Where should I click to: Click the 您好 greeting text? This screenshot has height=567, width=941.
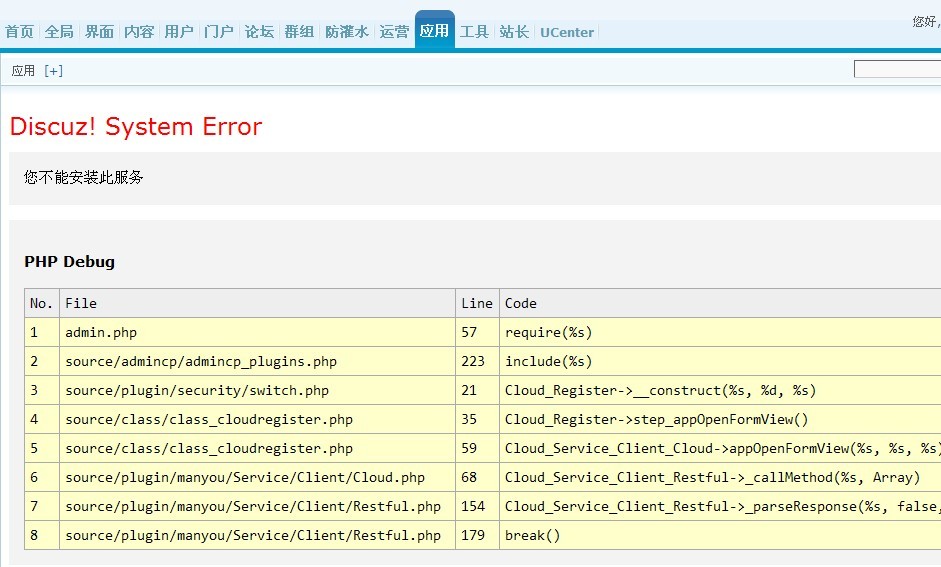pos(926,22)
